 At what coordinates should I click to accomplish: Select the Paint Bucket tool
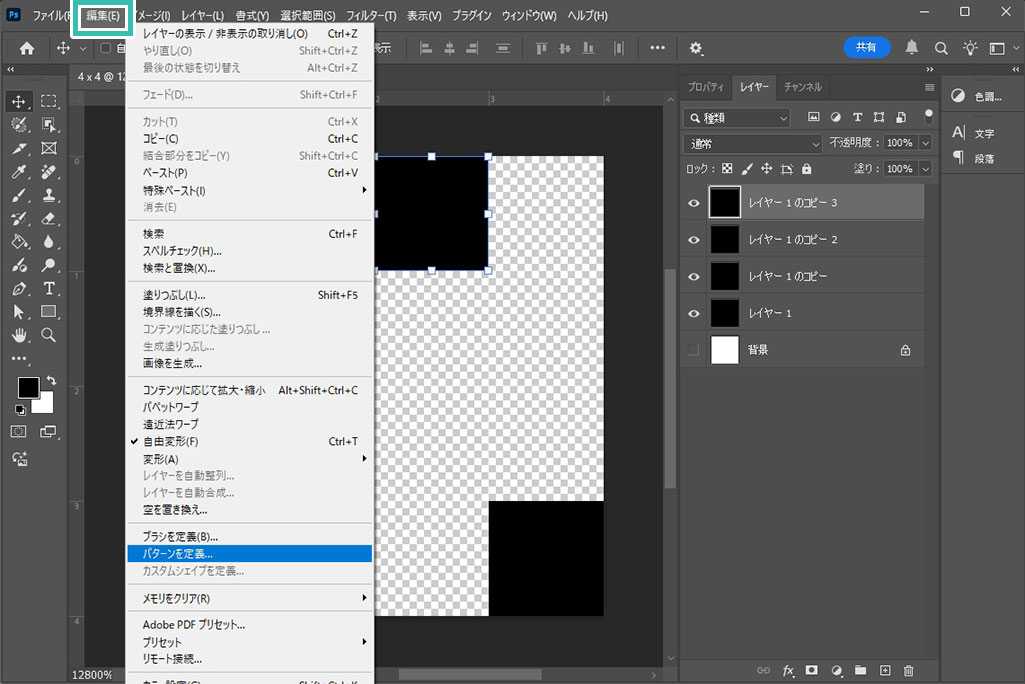pyautogui.click(x=18, y=242)
